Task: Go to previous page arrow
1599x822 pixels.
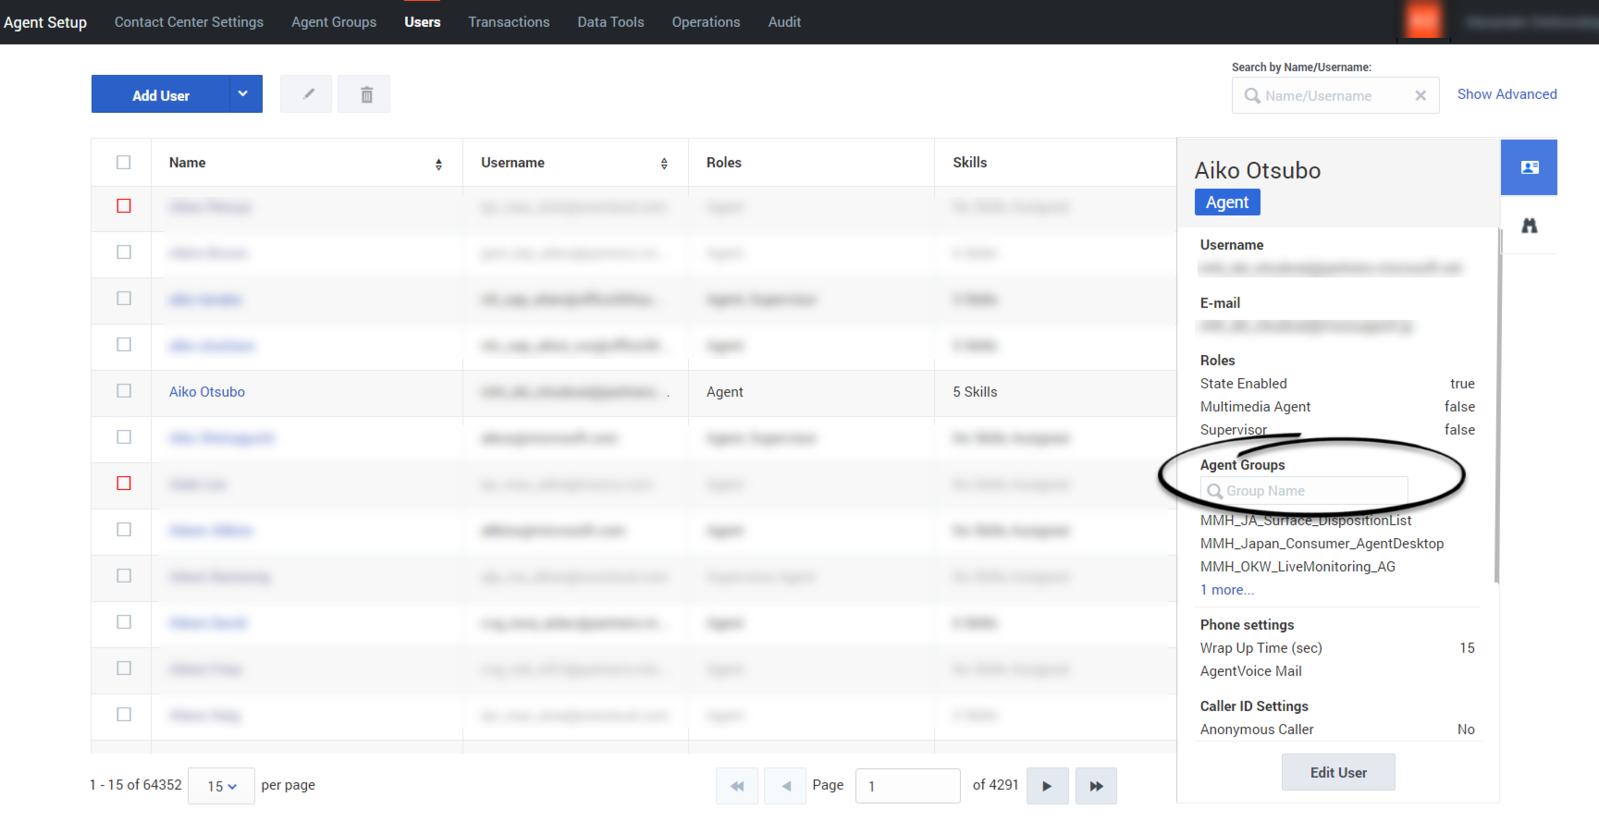Action: point(785,786)
